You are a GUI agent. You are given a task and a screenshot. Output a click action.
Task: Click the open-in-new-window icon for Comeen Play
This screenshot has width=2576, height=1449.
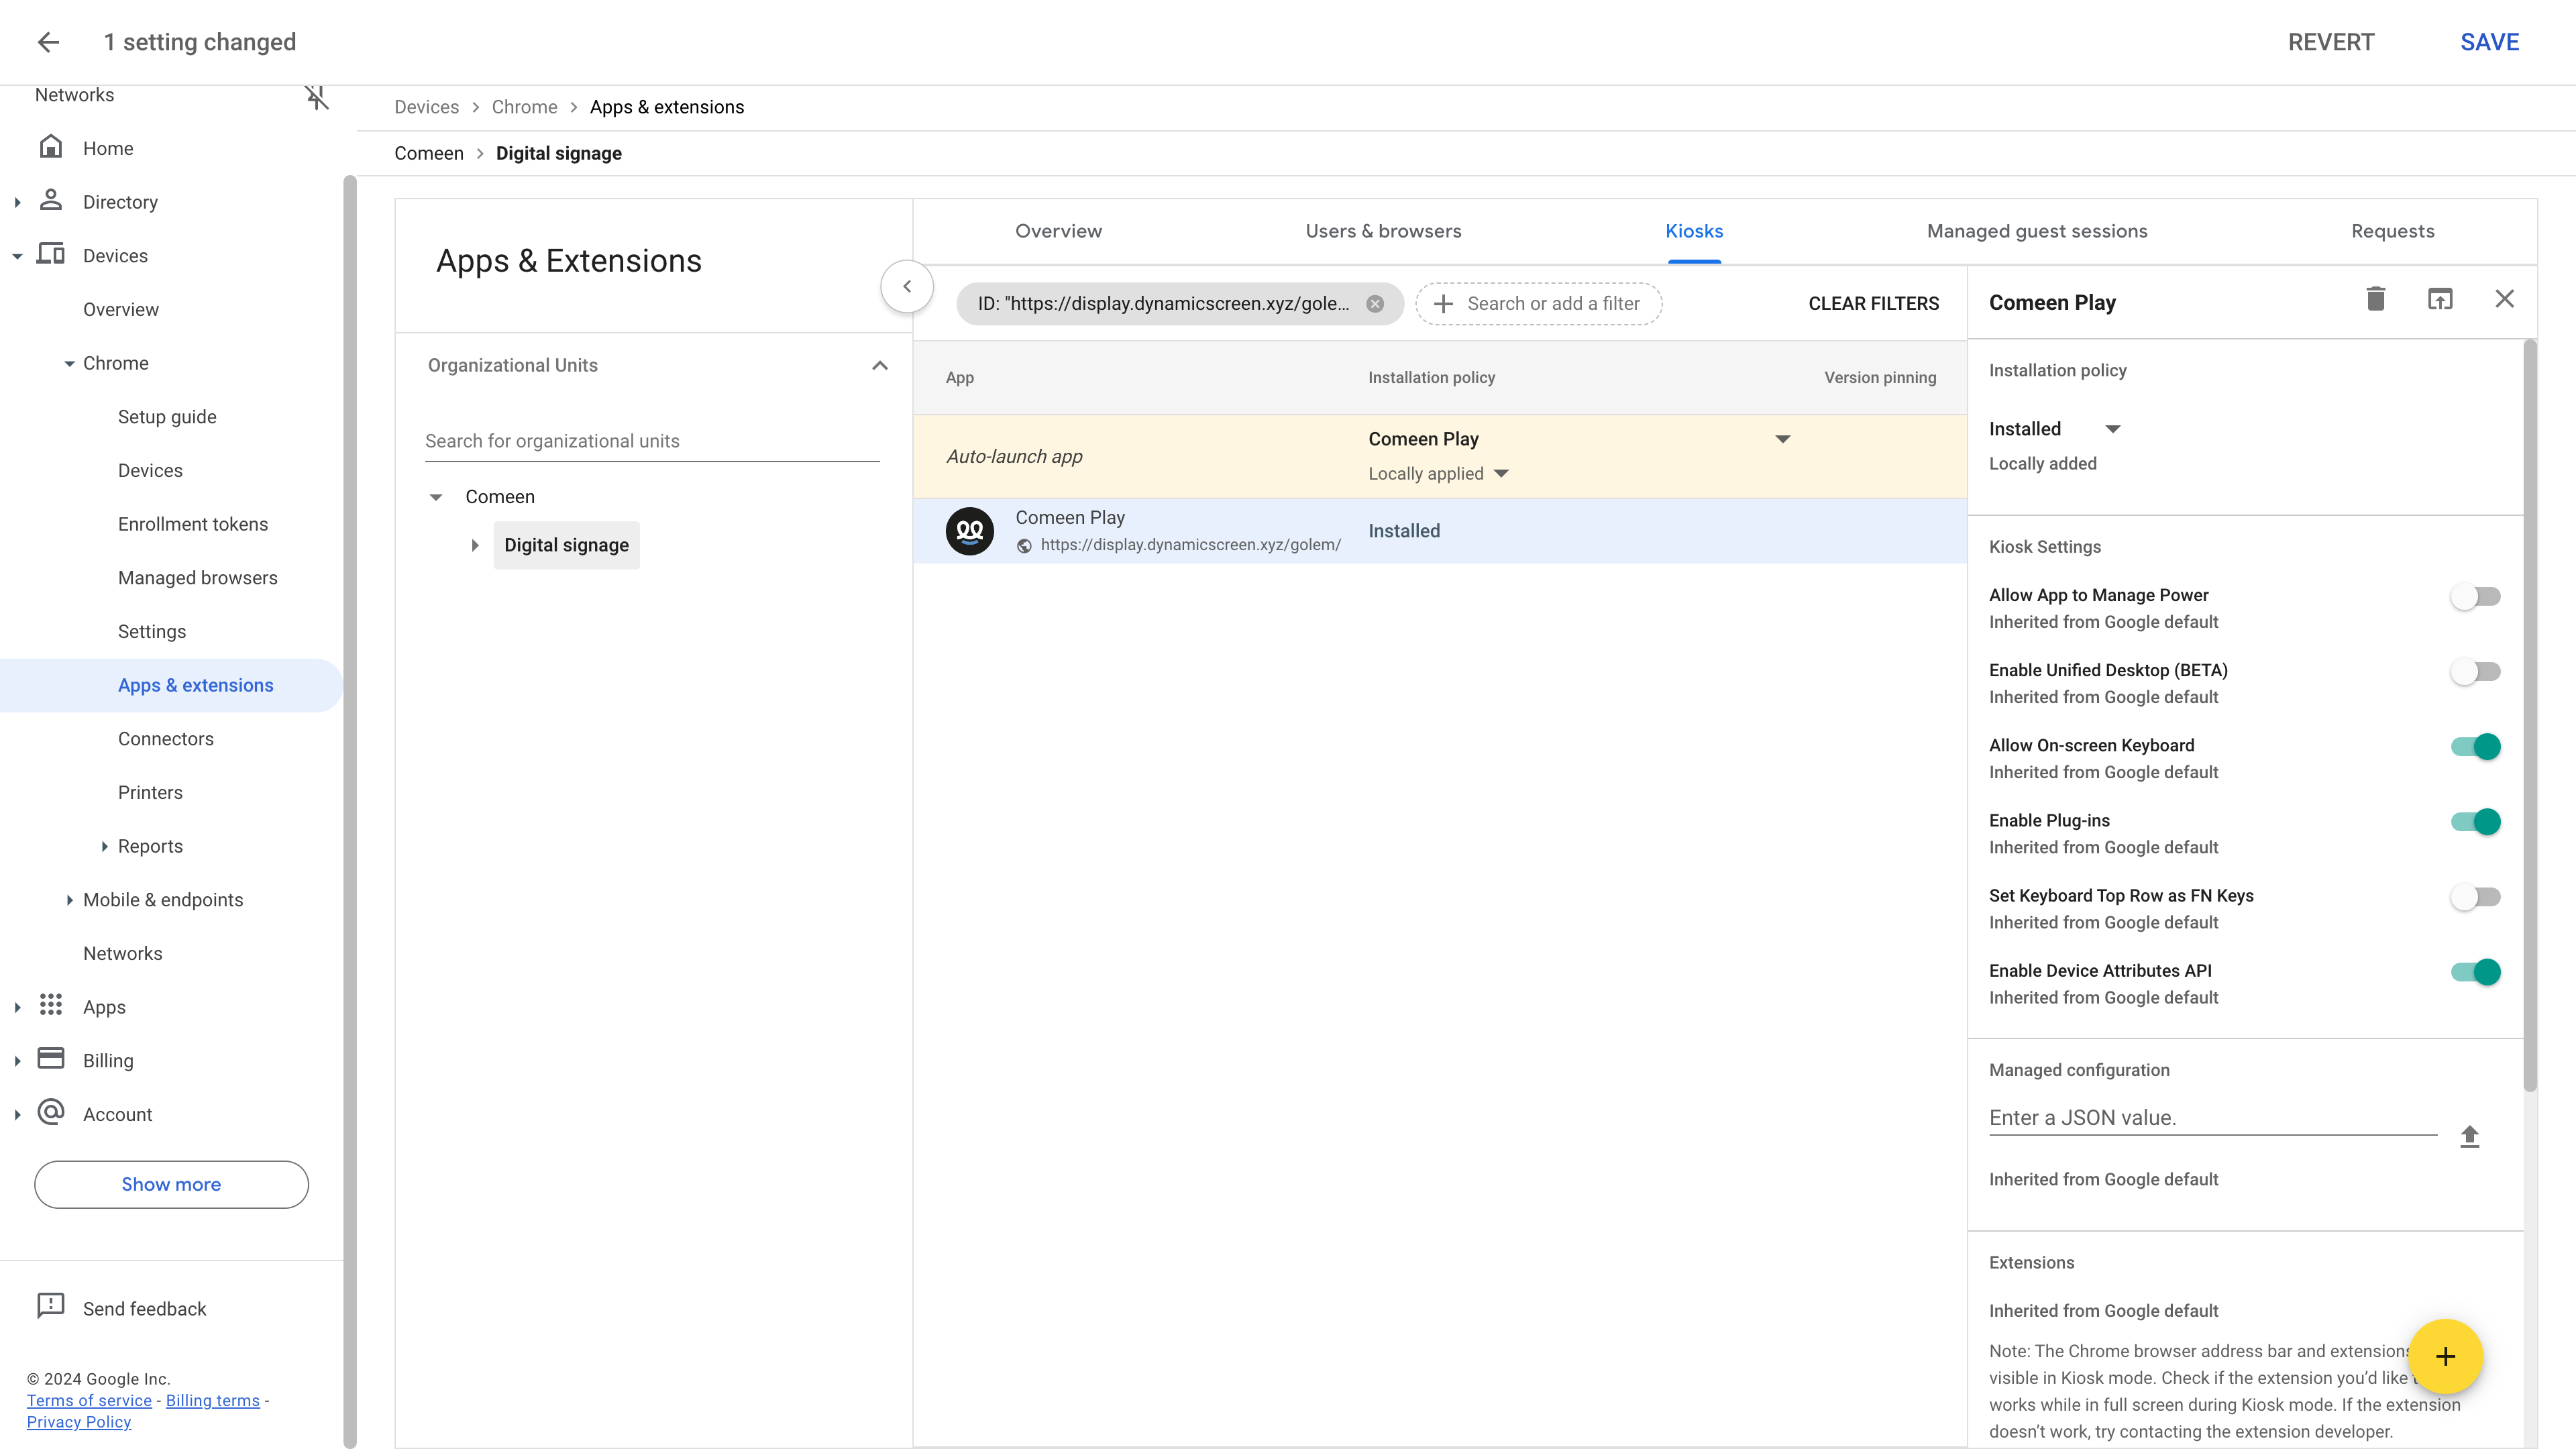click(2440, 299)
